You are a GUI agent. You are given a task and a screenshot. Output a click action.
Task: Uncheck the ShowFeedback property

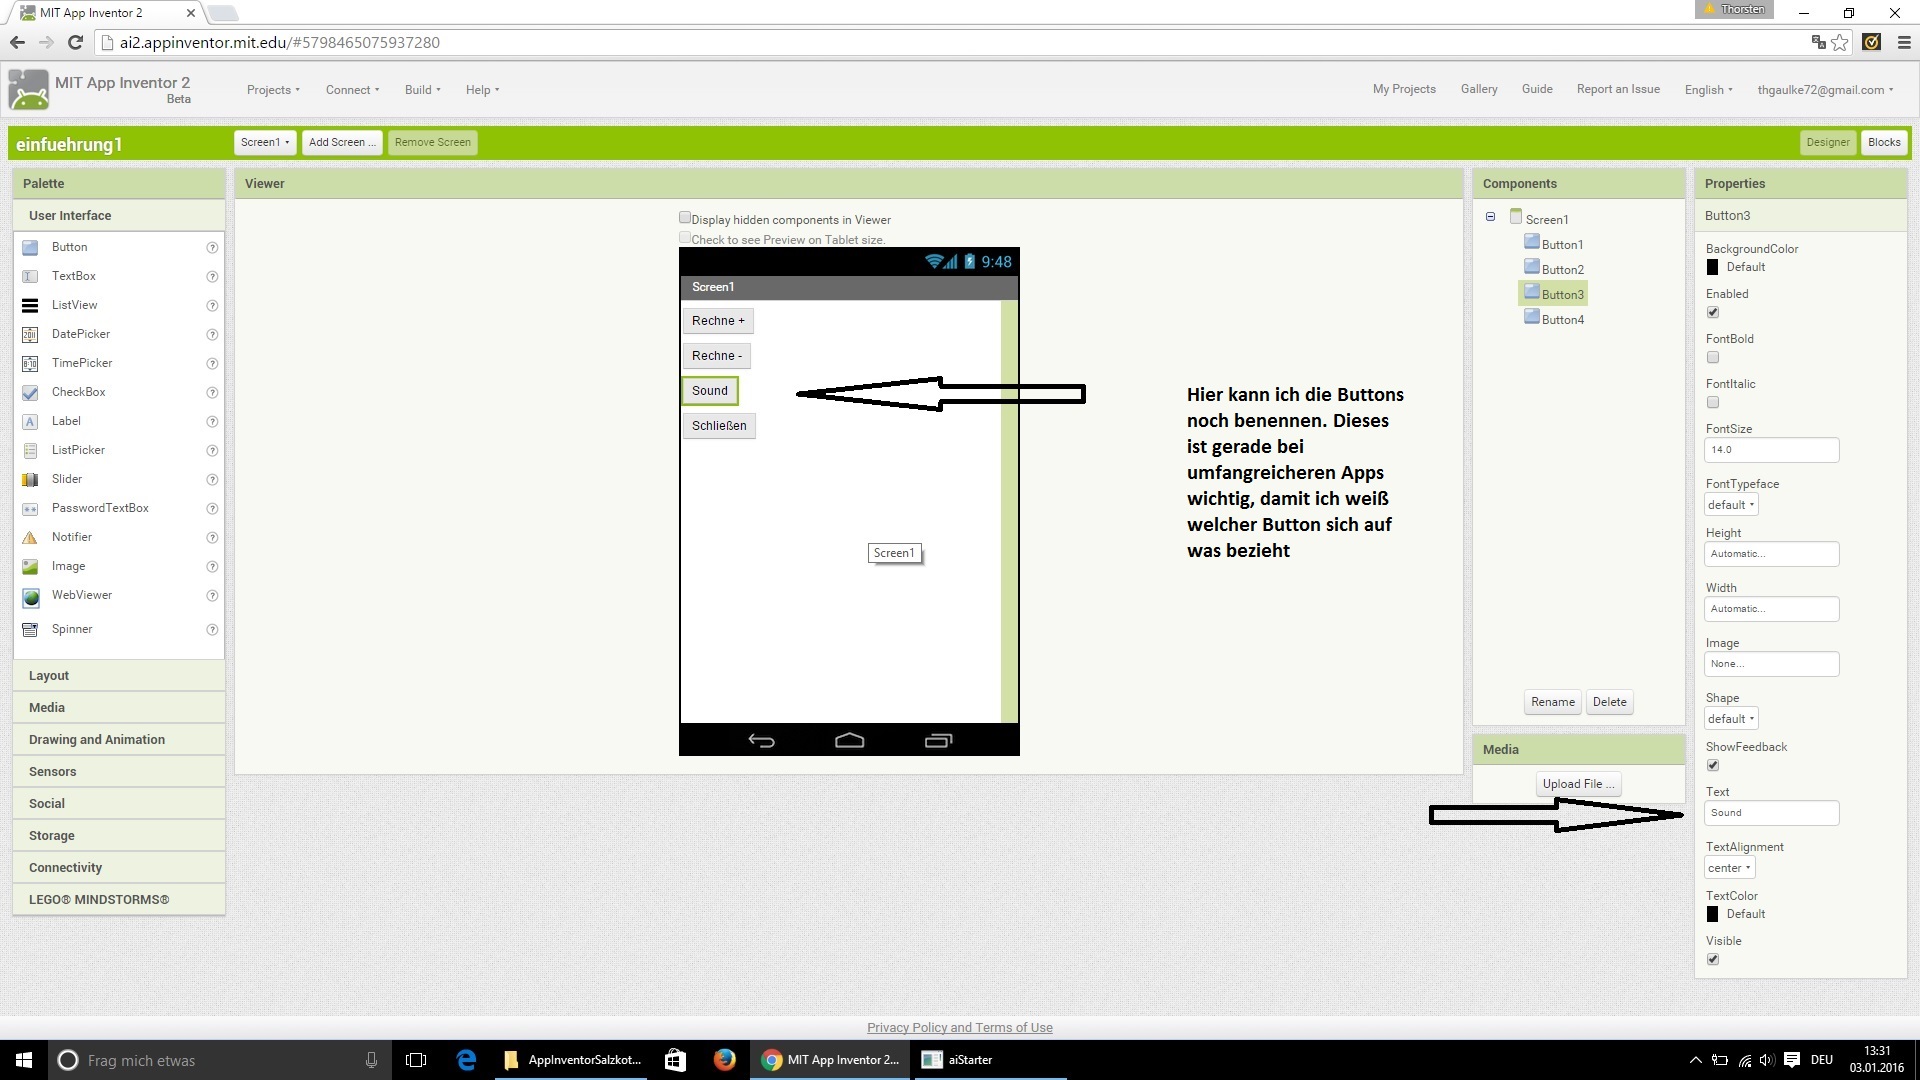click(1713, 765)
